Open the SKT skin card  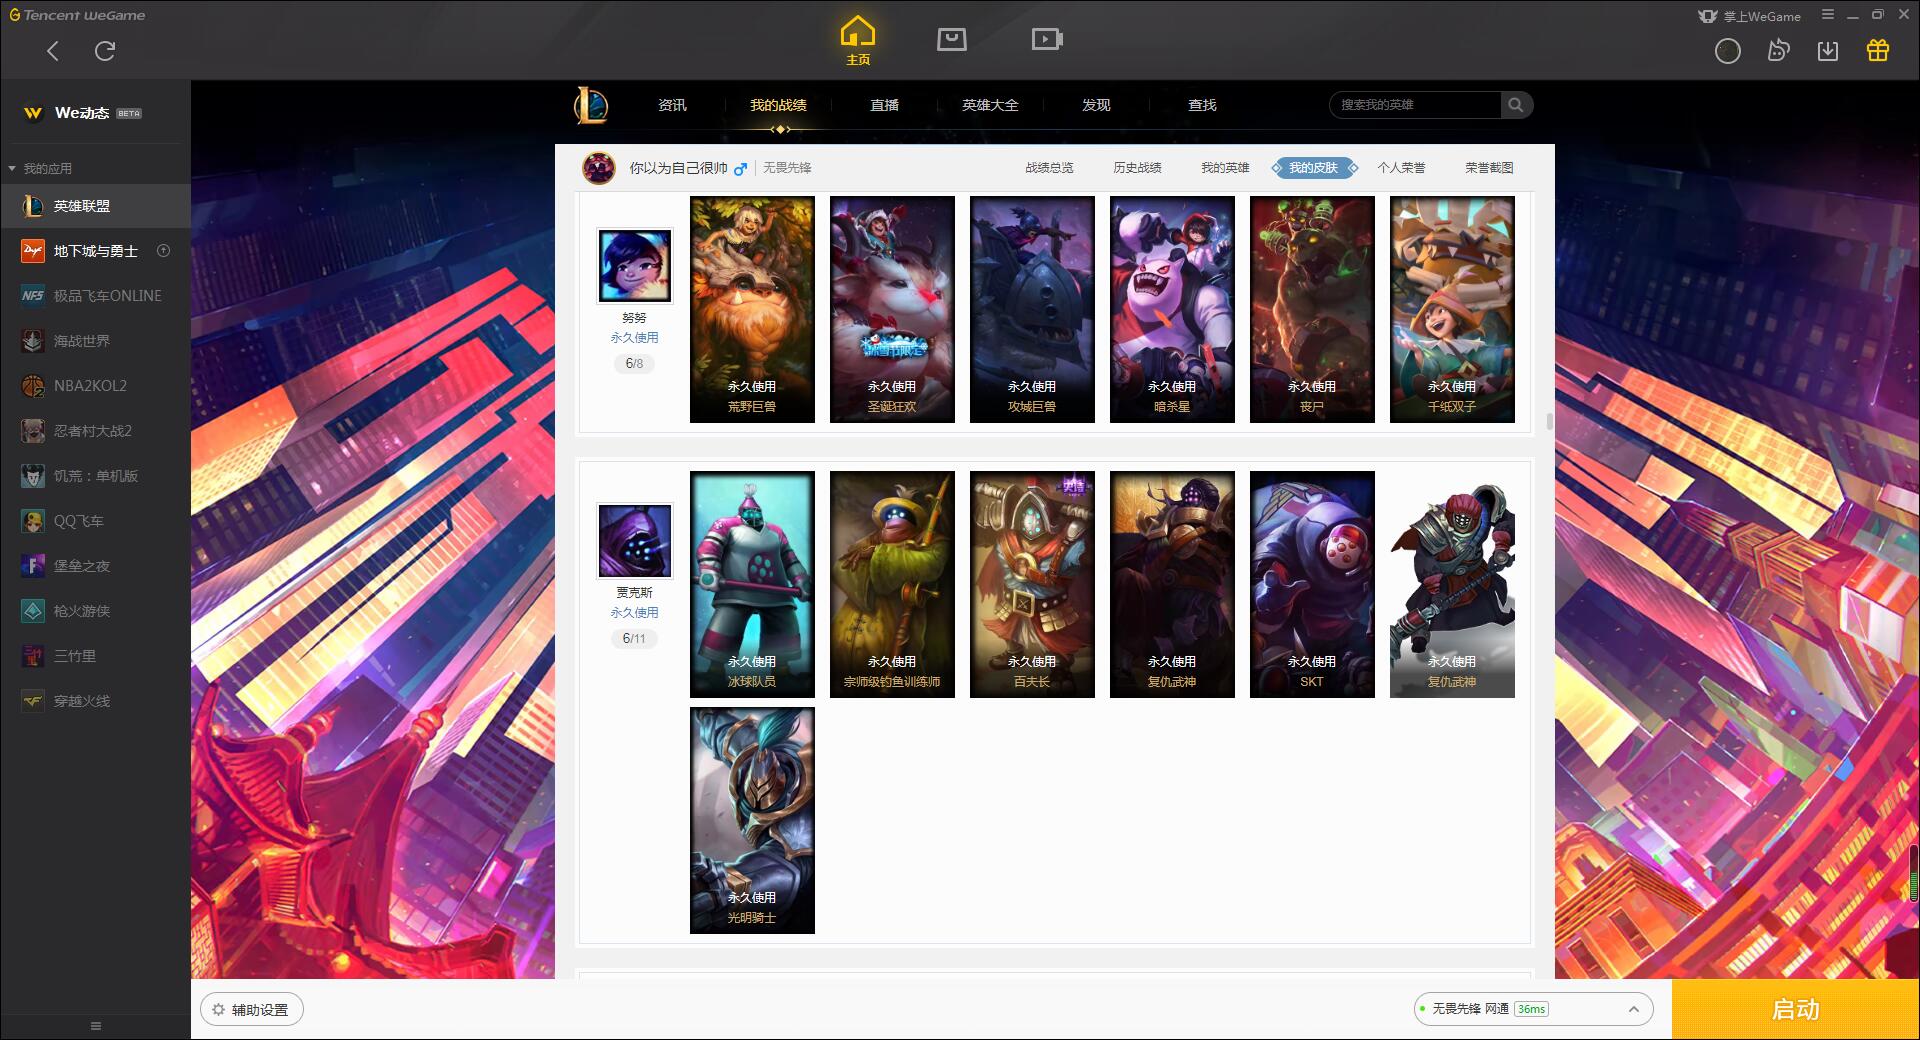1312,584
